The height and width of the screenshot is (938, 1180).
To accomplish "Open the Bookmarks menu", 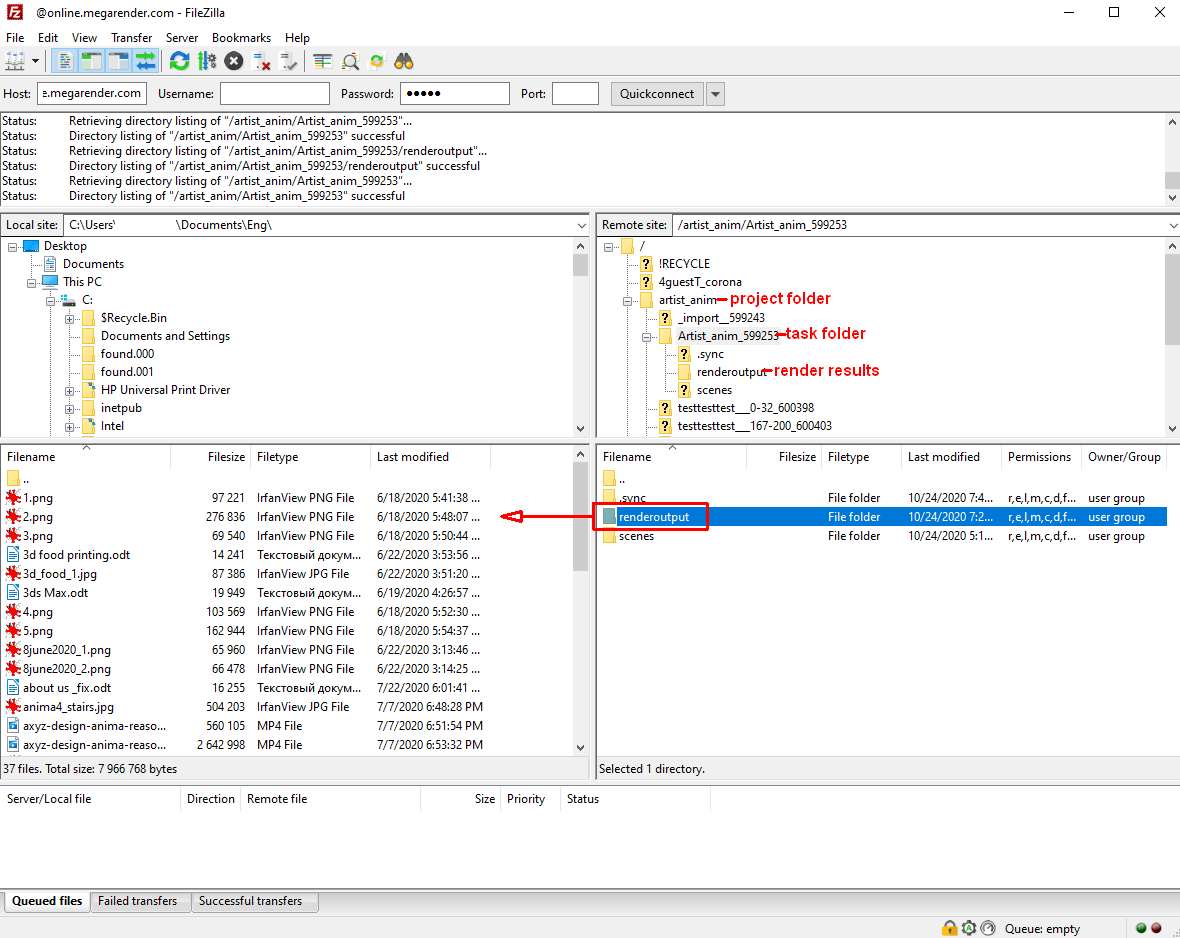I will click(242, 38).
